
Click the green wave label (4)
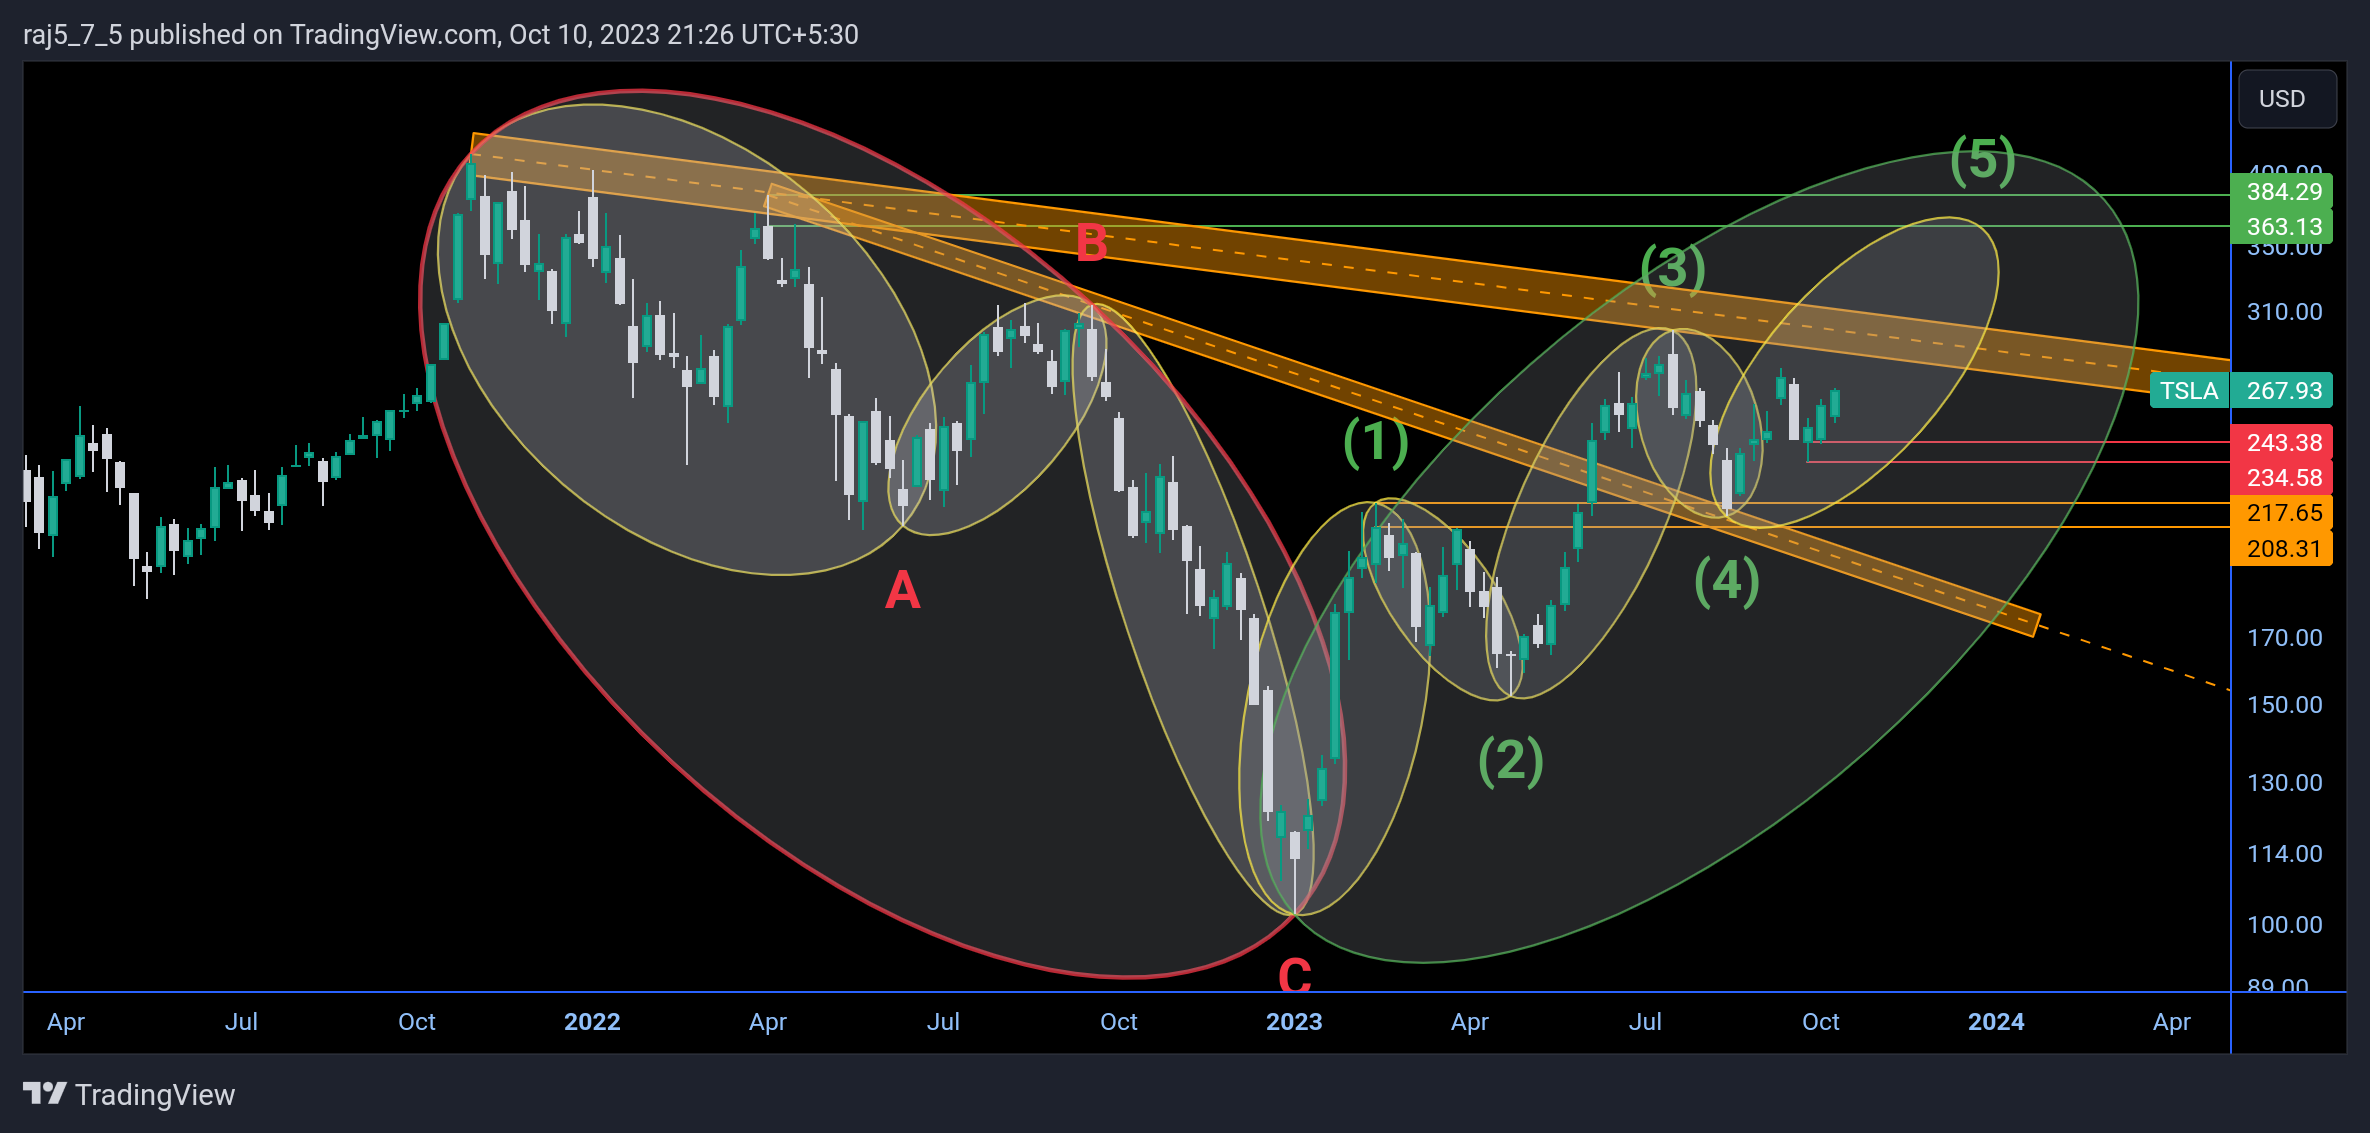(1727, 582)
